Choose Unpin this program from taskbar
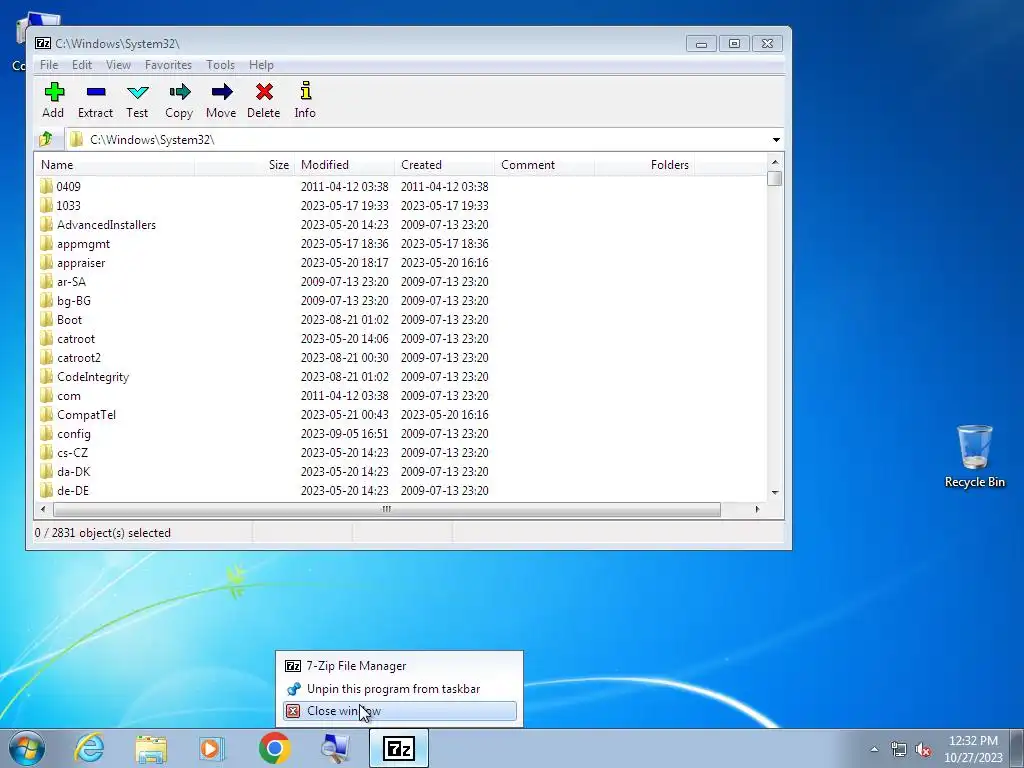This screenshot has width=1024, height=768. point(400,688)
